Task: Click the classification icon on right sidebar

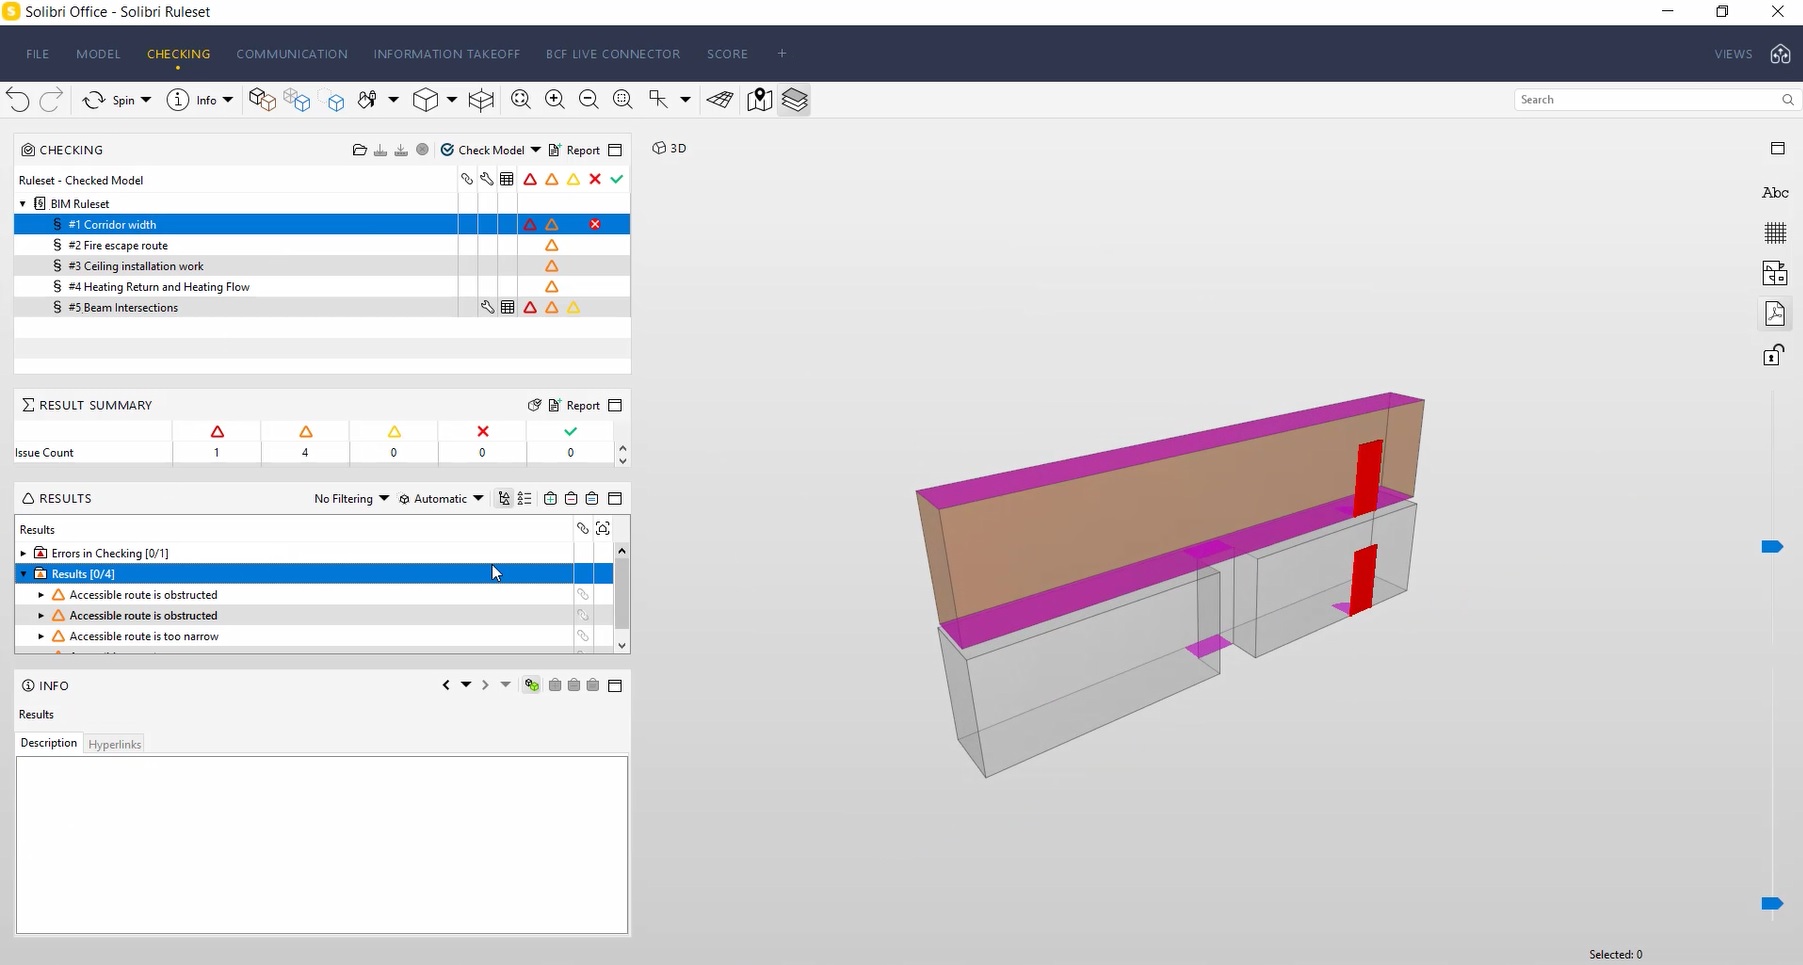Action: click(1775, 273)
